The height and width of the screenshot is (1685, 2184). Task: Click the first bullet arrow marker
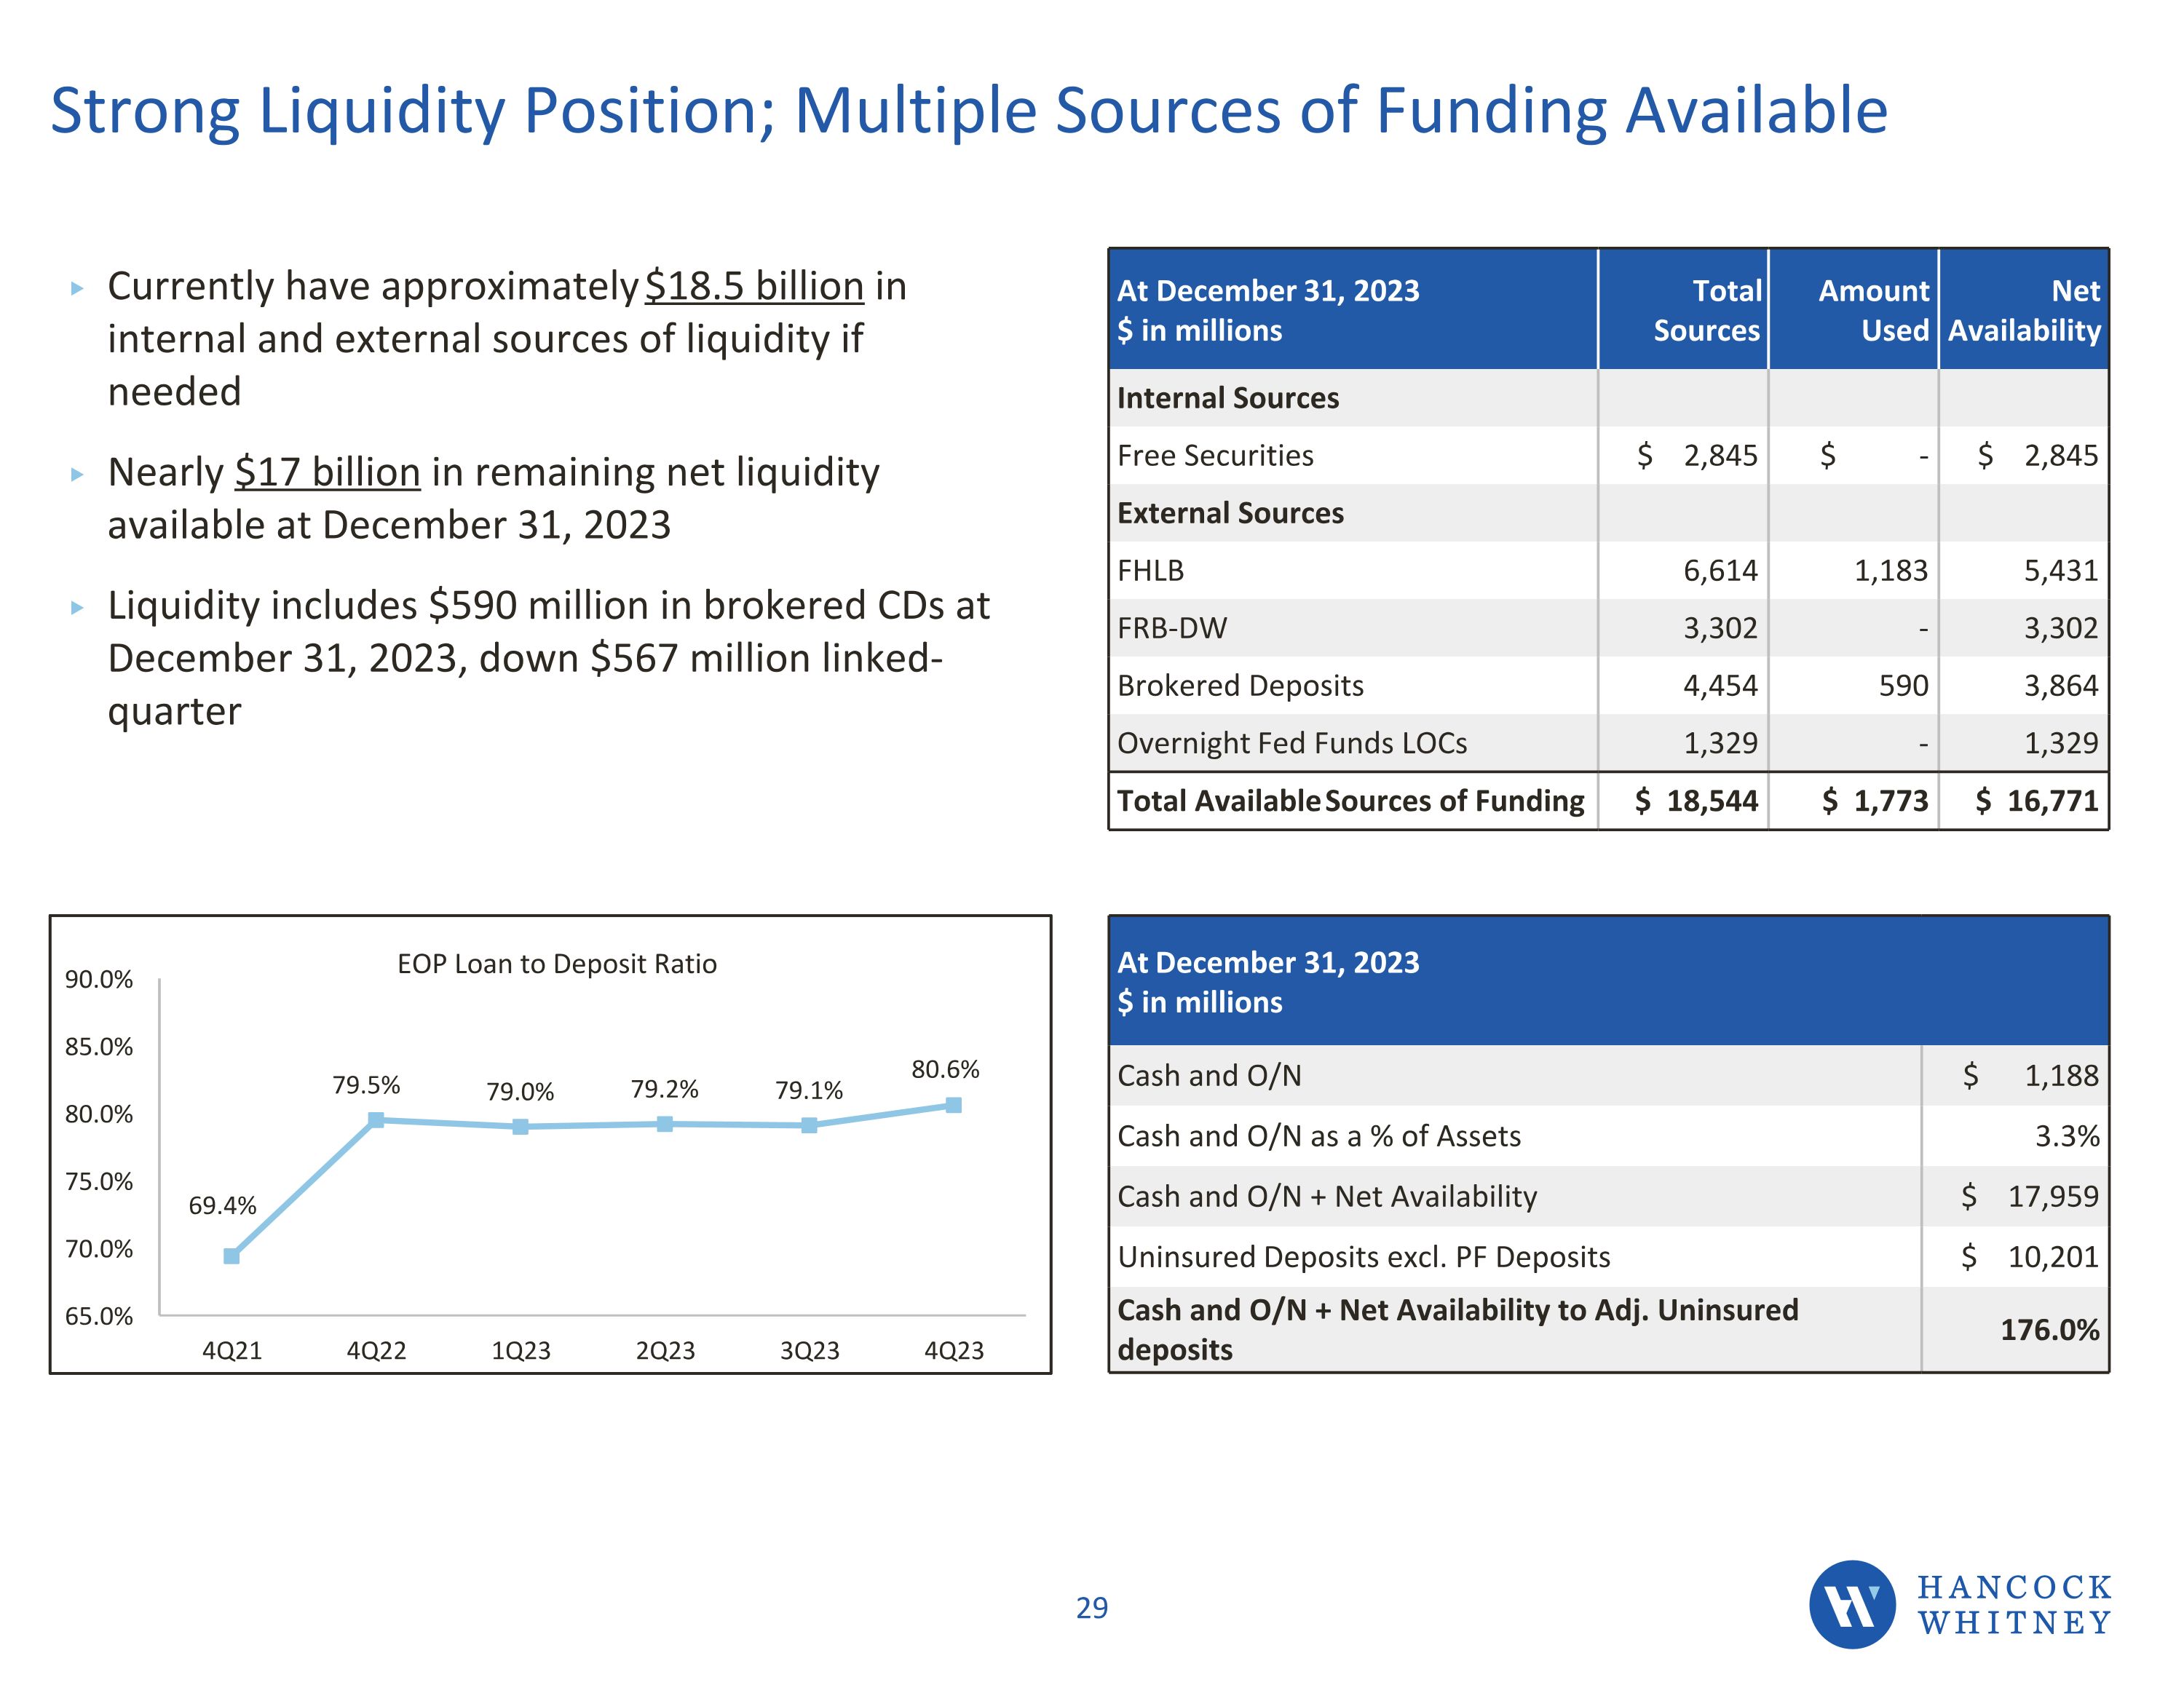click(77, 289)
